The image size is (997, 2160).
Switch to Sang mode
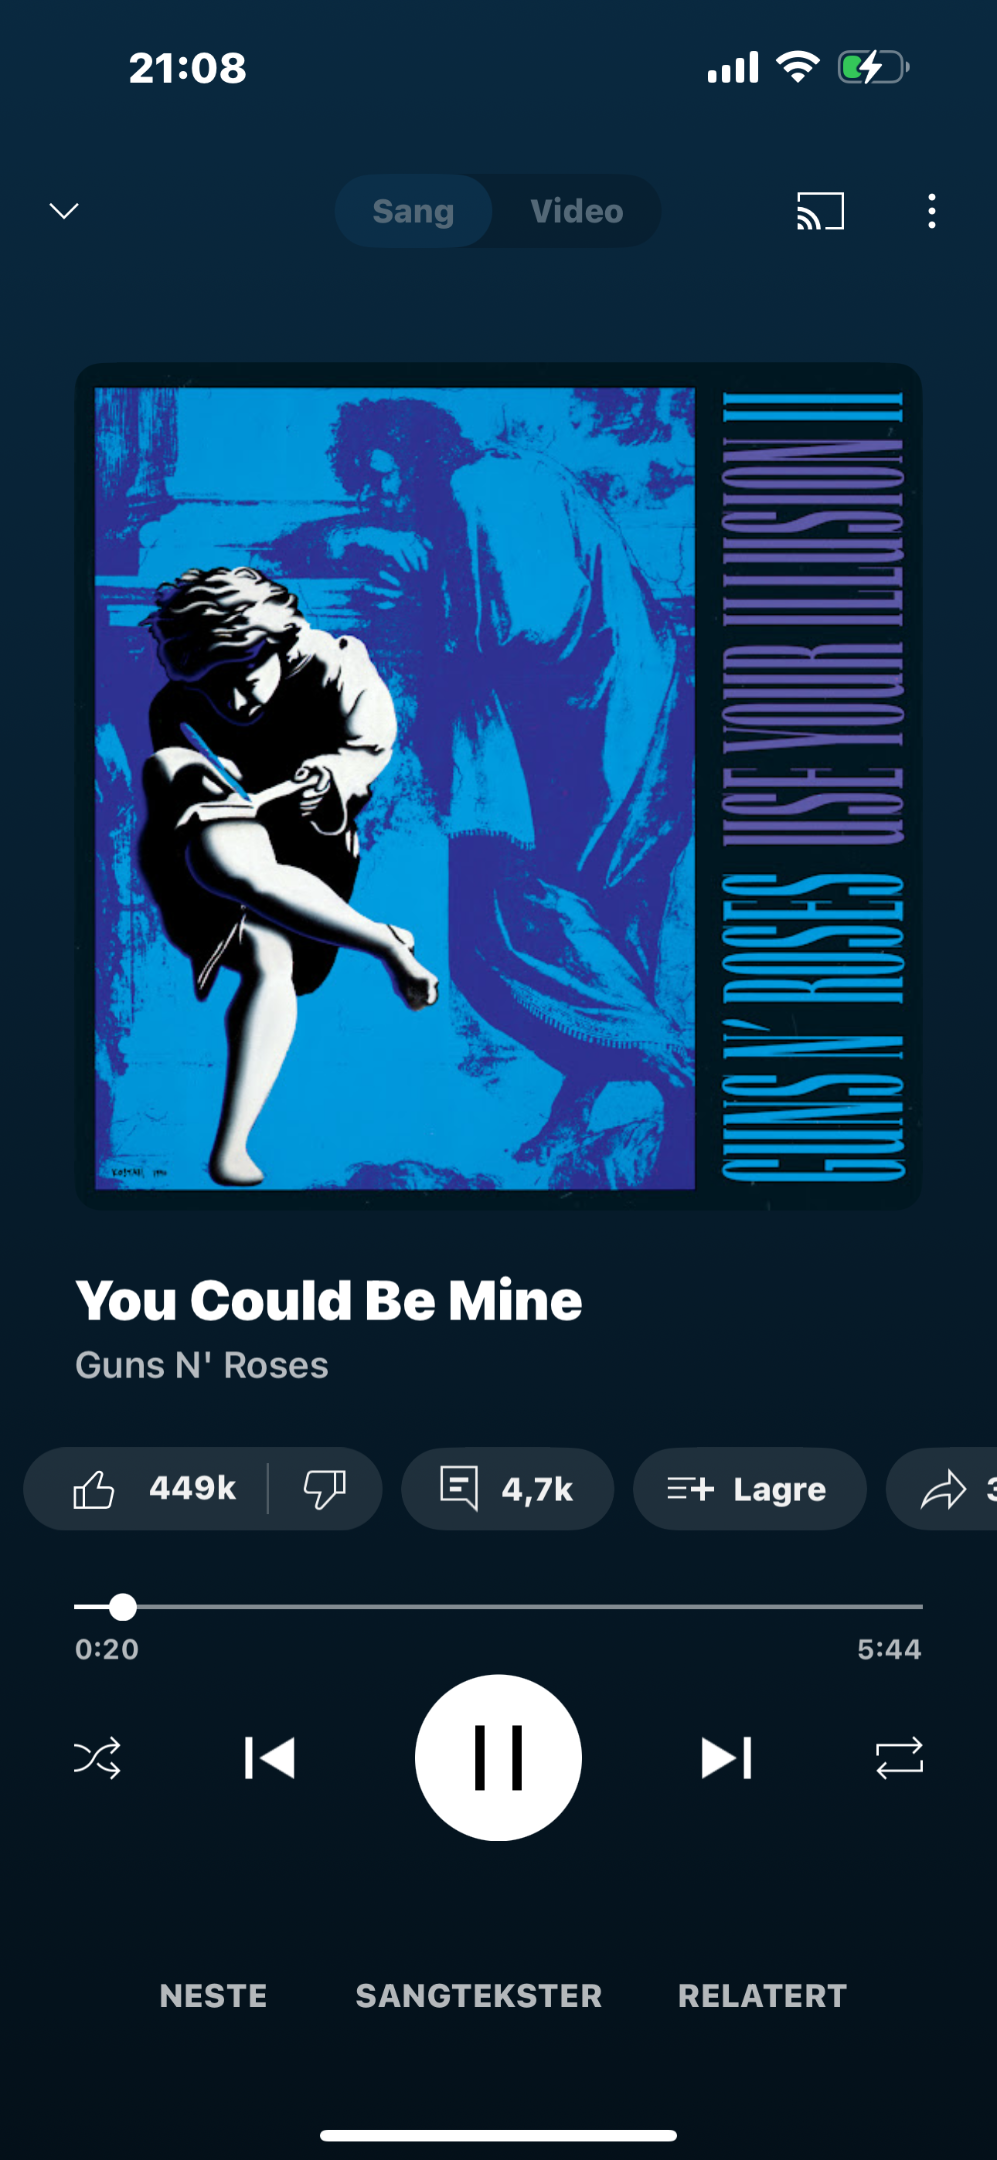pos(413,211)
